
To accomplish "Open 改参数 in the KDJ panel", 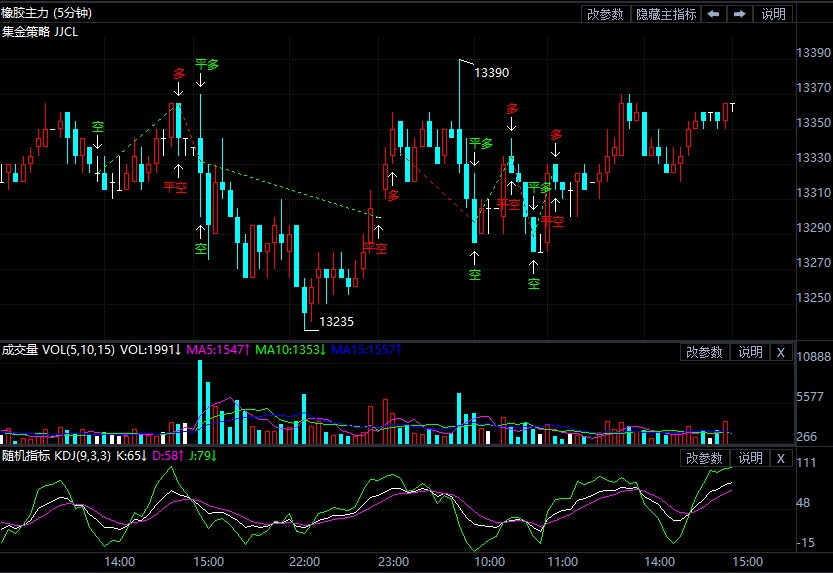I will [x=704, y=458].
